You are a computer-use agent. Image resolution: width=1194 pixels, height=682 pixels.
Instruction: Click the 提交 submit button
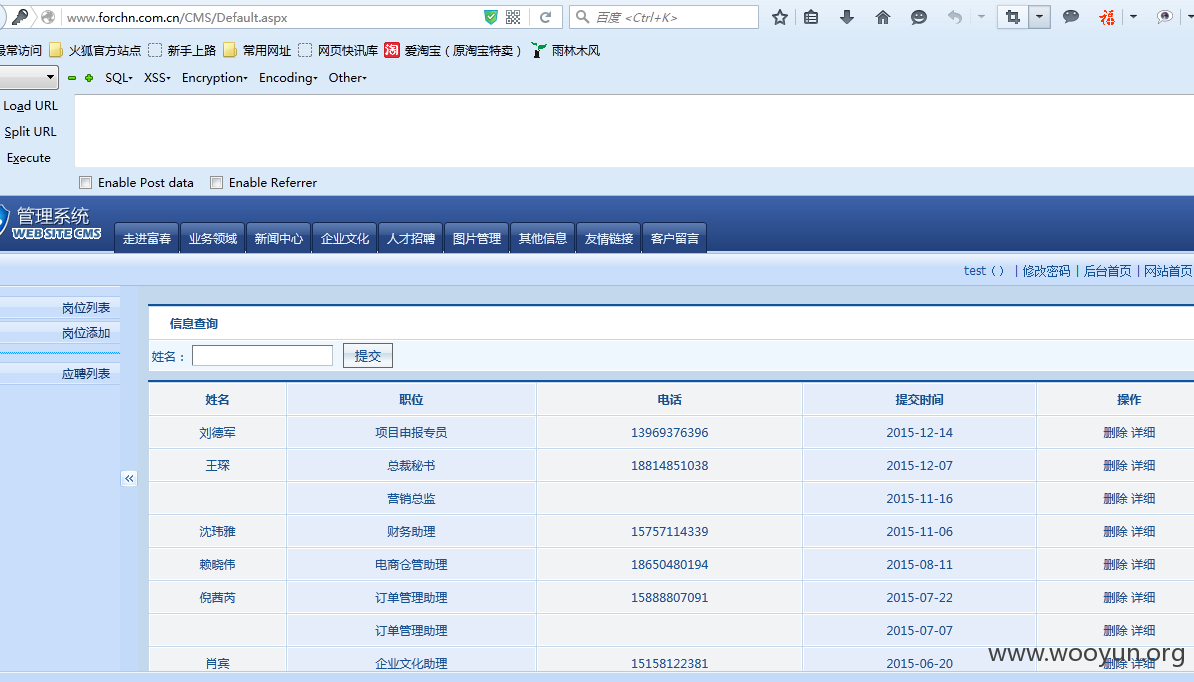[368, 355]
